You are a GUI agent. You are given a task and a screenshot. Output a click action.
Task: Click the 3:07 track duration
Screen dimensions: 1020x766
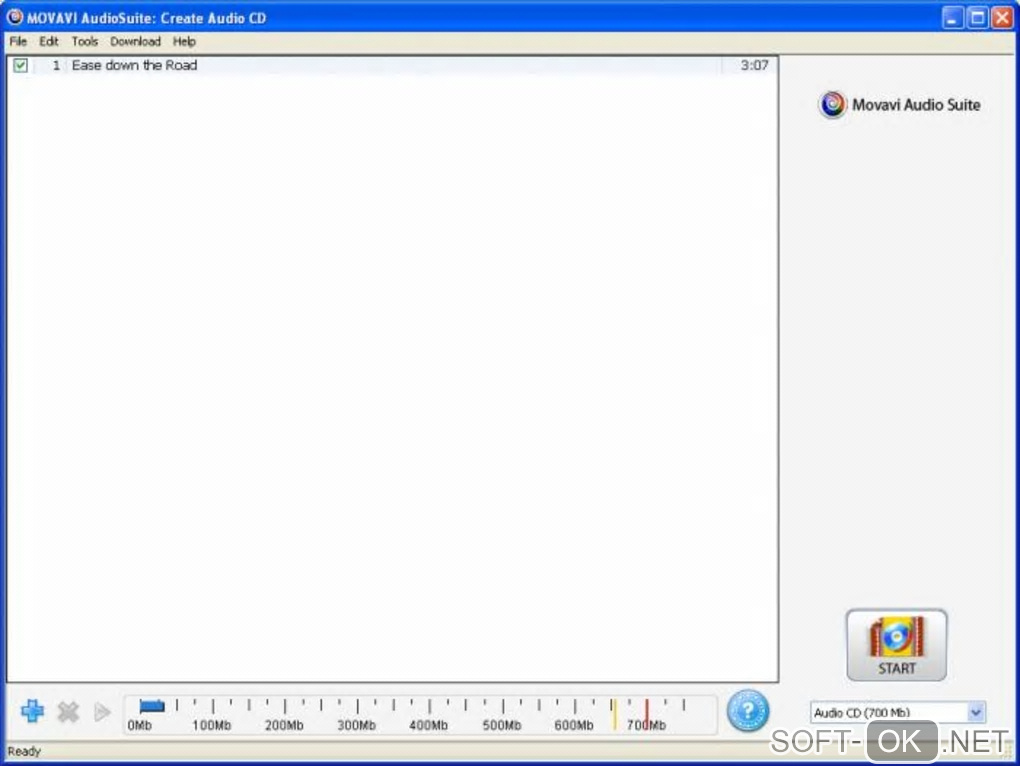(755, 65)
